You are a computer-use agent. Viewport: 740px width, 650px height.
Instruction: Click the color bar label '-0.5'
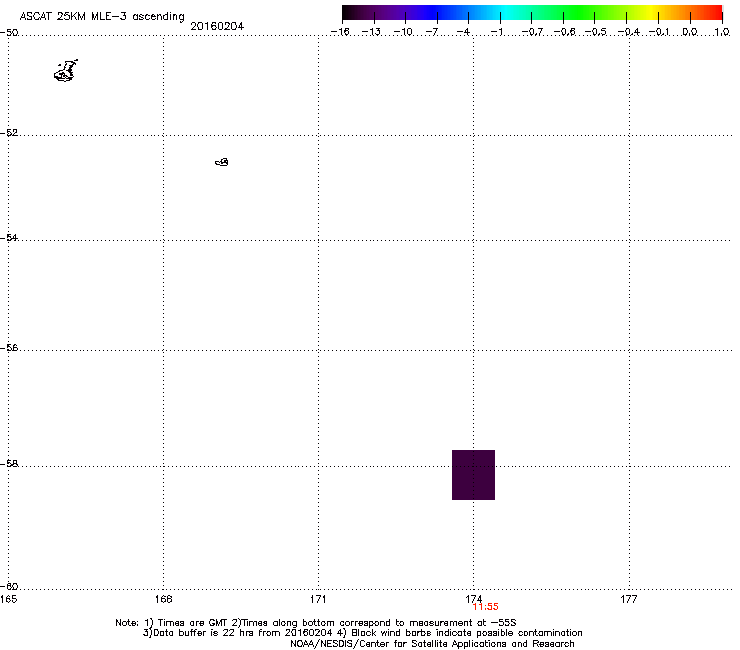click(x=596, y=32)
